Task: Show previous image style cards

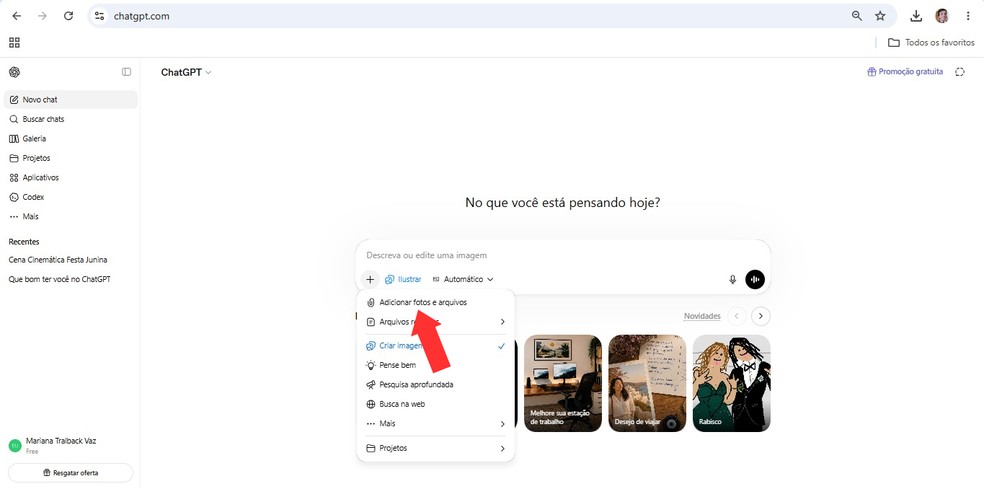Action: tap(737, 316)
